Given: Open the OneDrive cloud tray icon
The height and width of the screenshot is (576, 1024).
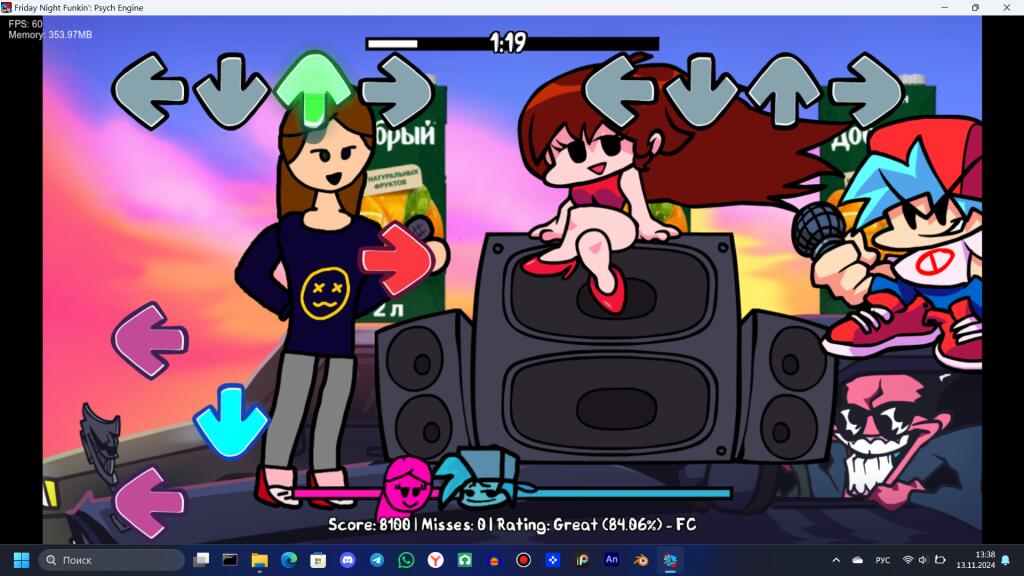Looking at the screenshot, I should point(857,560).
